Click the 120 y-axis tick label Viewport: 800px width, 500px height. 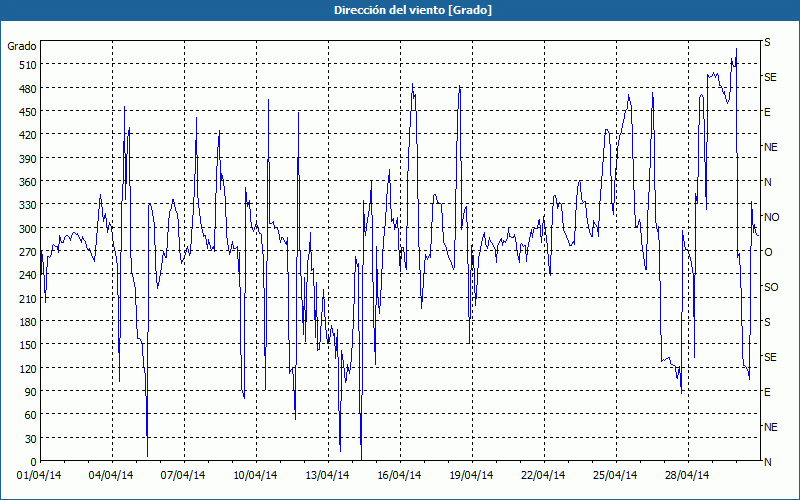[28, 368]
